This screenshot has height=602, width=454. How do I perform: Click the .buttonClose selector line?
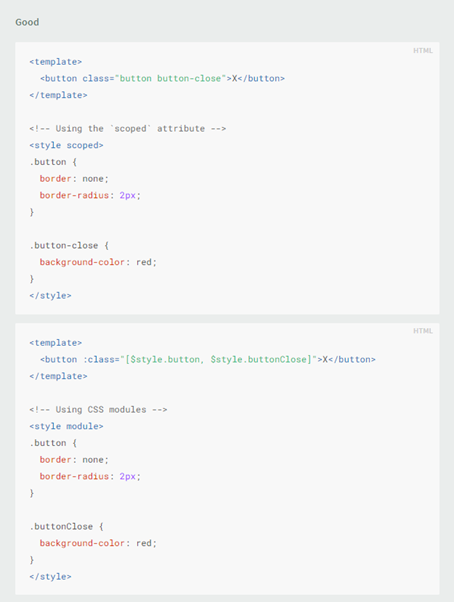pos(66,526)
